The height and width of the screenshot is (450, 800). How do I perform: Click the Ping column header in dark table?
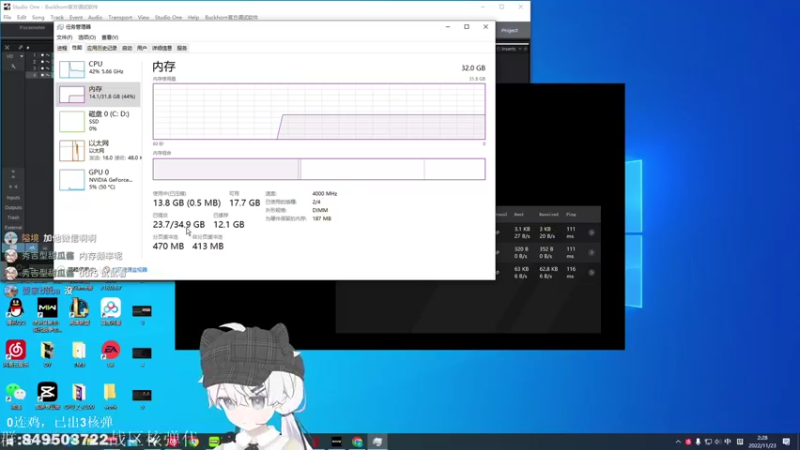[571, 214]
